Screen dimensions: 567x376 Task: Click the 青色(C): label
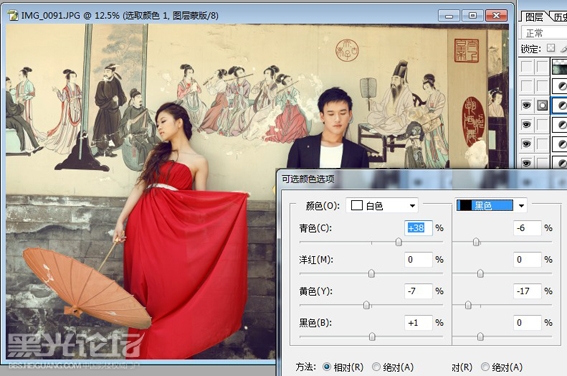click(x=315, y=228)
